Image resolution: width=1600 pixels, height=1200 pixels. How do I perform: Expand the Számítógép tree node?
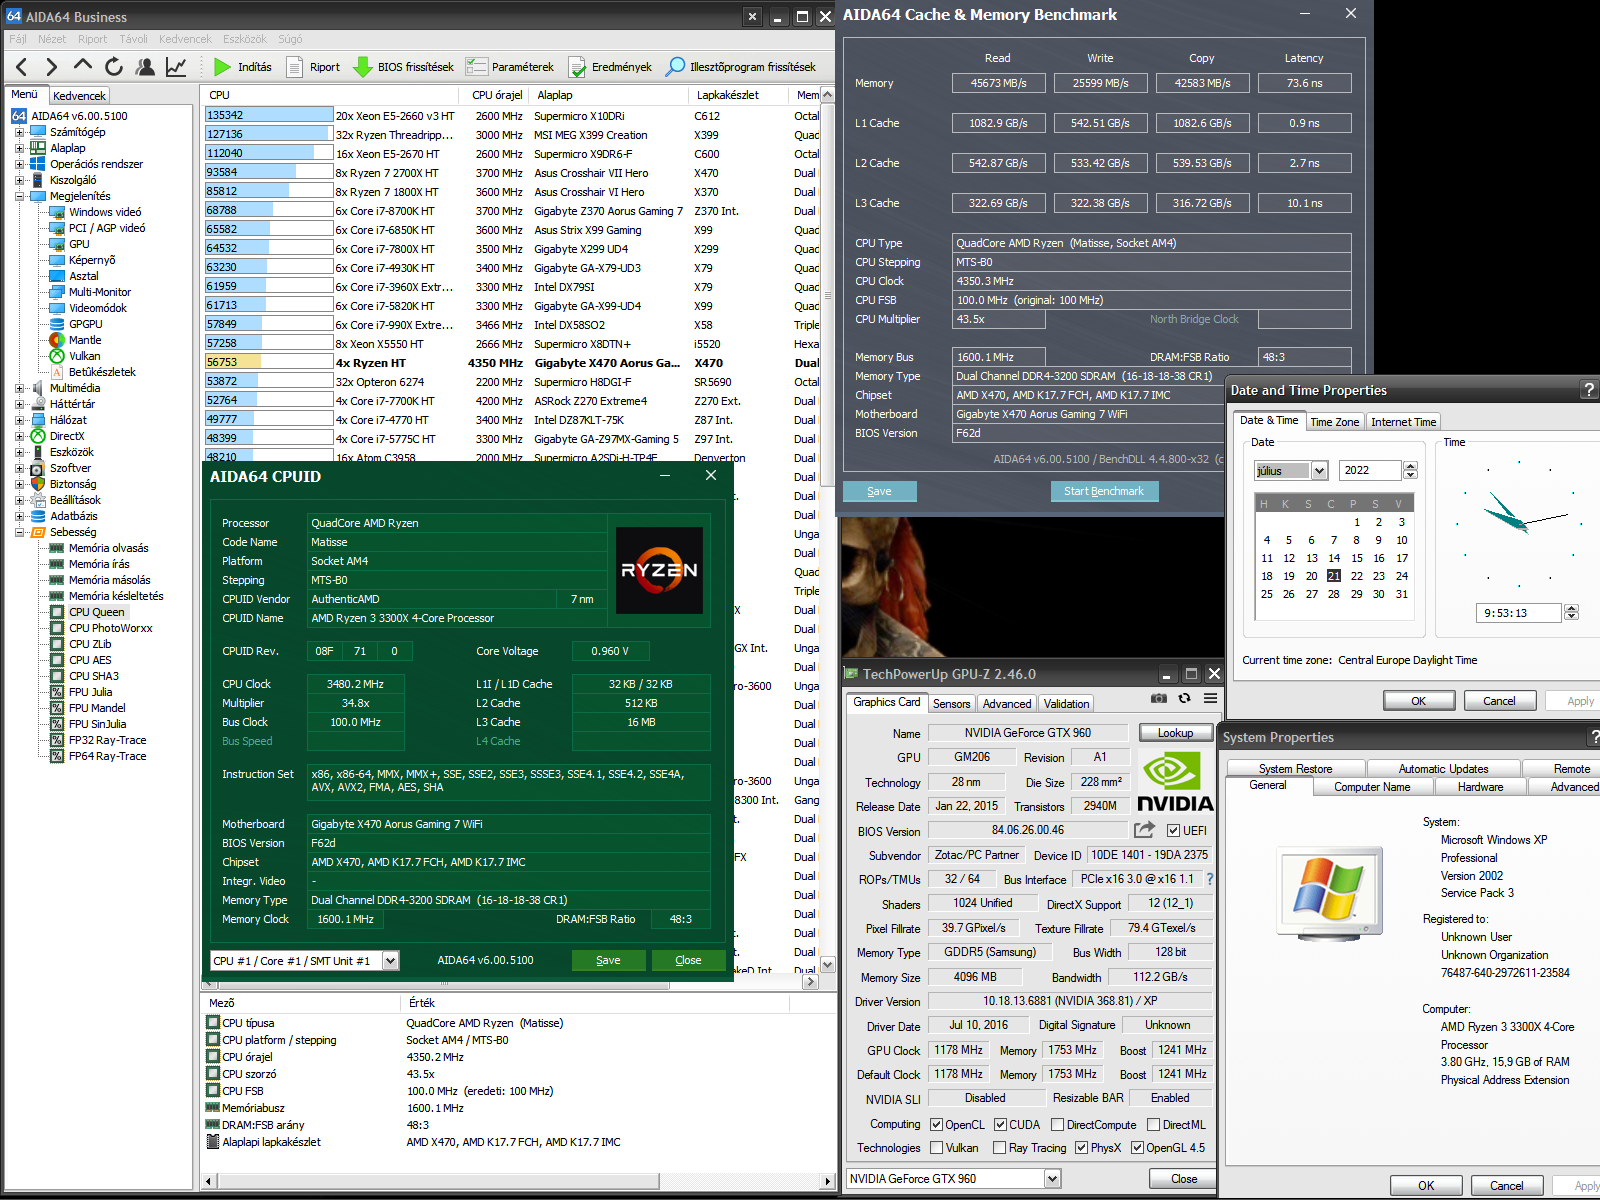(x=19, y=132)
